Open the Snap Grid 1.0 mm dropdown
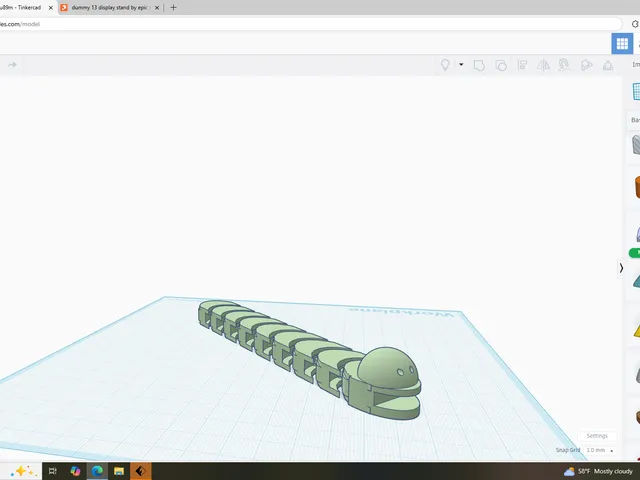640x480 pixels. (x=600, y=450)
